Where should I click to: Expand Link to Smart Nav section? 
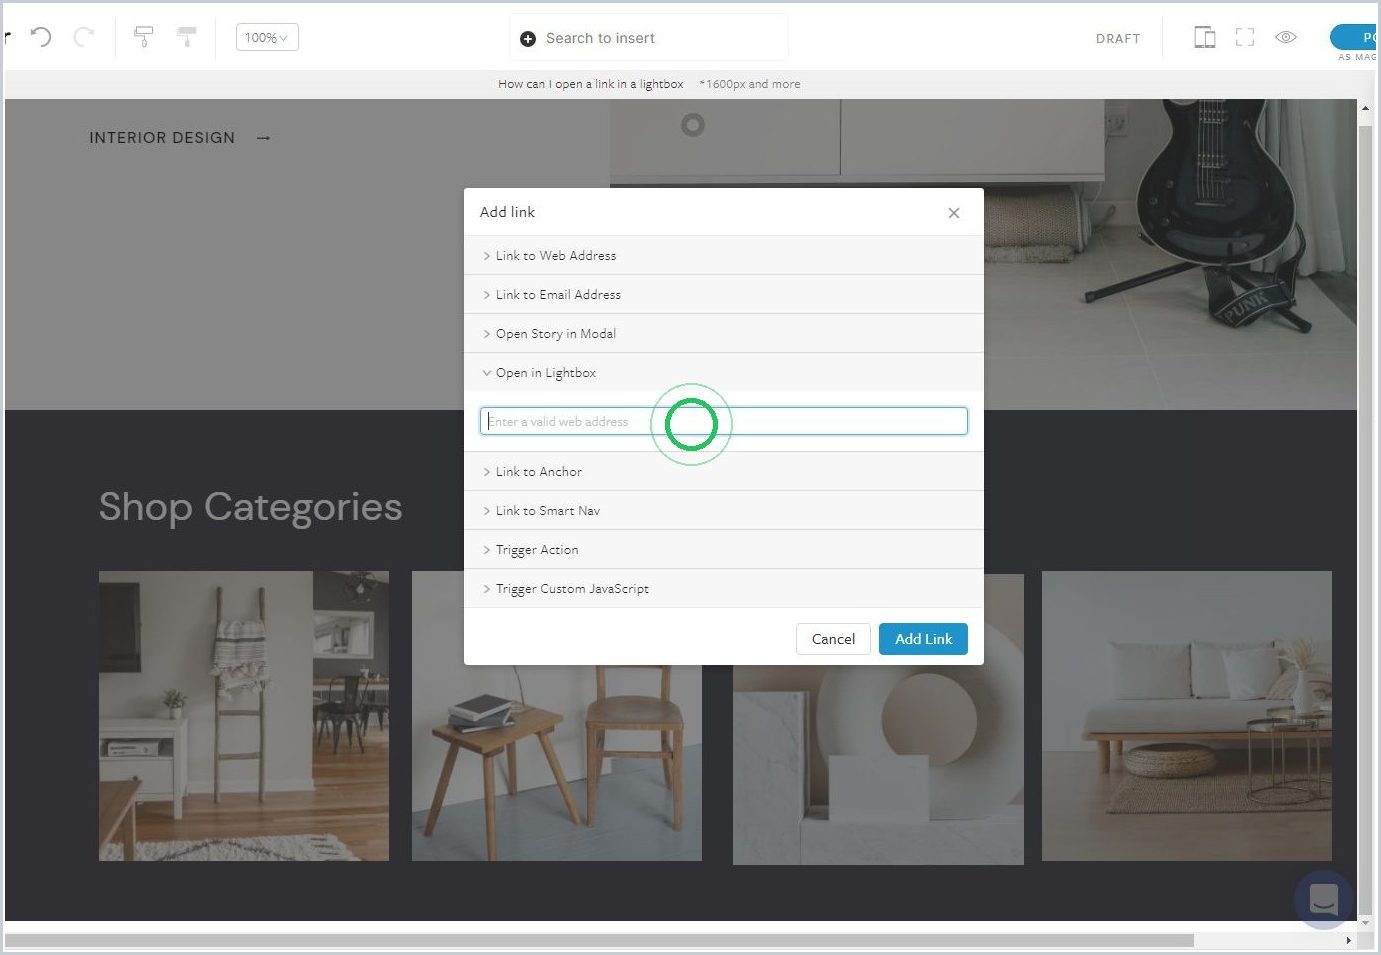click(x=724, y=511)
